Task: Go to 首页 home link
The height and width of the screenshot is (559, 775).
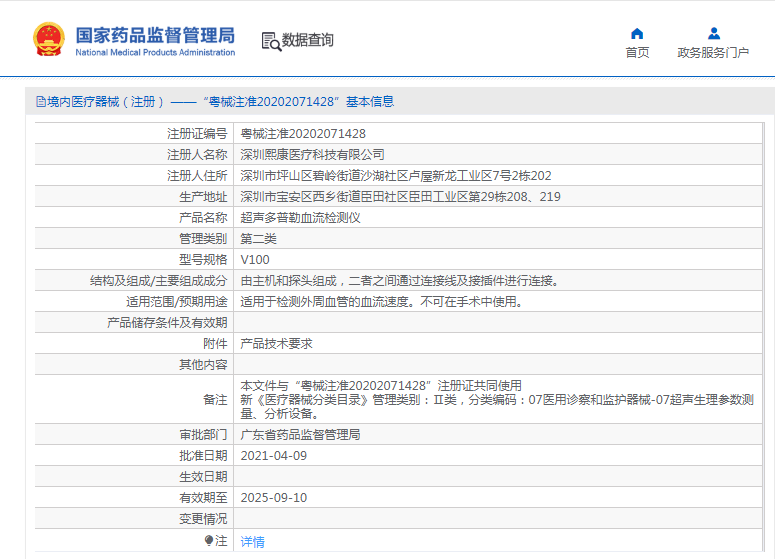Action: coord(637,52)
